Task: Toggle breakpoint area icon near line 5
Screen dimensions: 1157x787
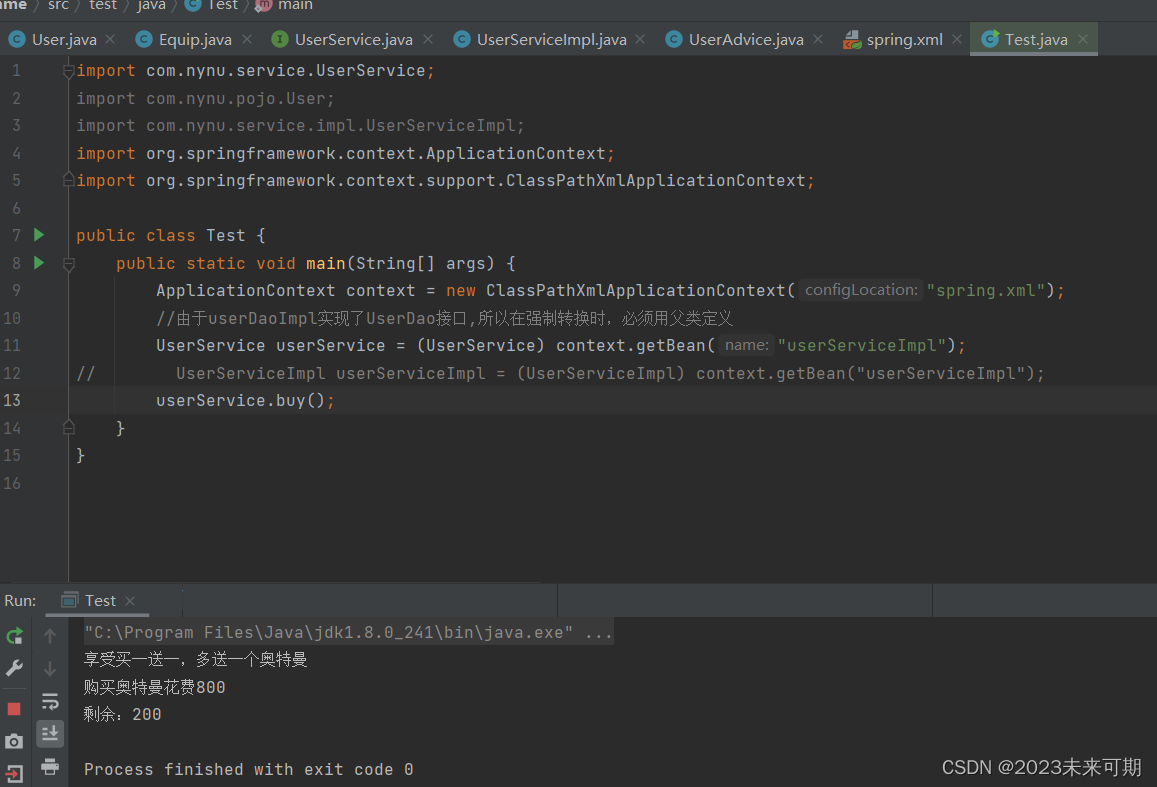Action: pos(68,180)
